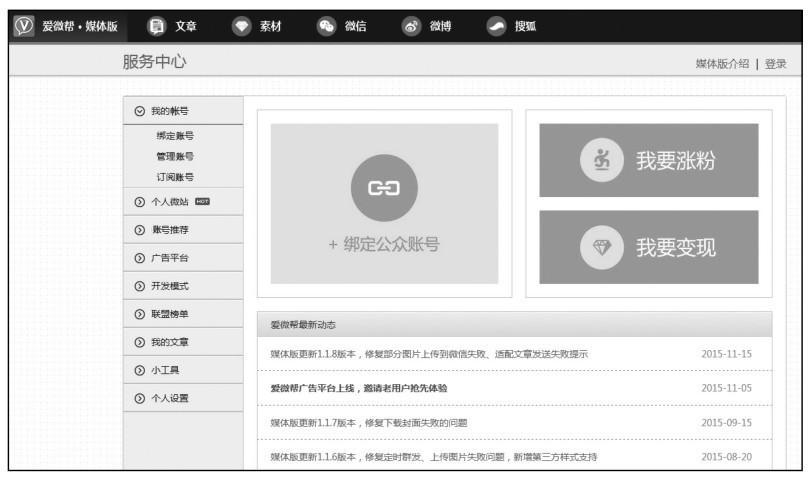Click the HOT badge beside 个人微站
Screen dimensions: 810x477
[202, 202]
